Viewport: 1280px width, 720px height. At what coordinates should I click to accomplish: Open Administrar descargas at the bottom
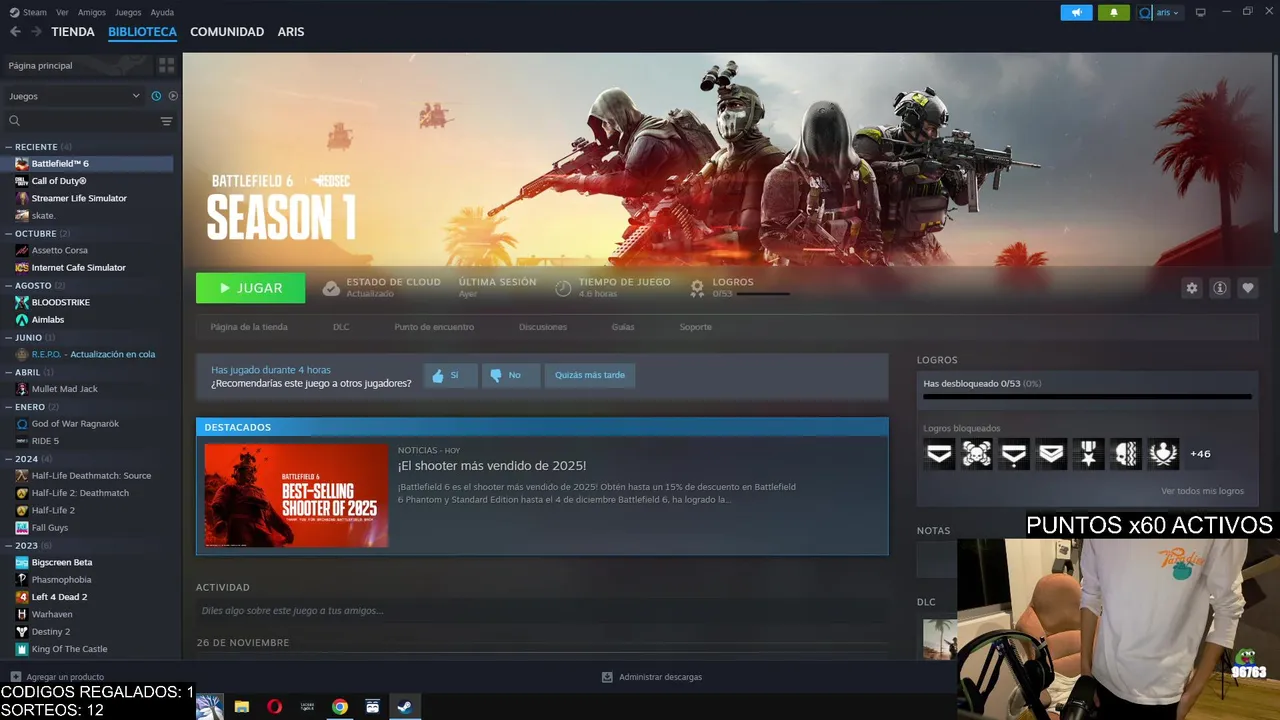[x=651, y=677]
